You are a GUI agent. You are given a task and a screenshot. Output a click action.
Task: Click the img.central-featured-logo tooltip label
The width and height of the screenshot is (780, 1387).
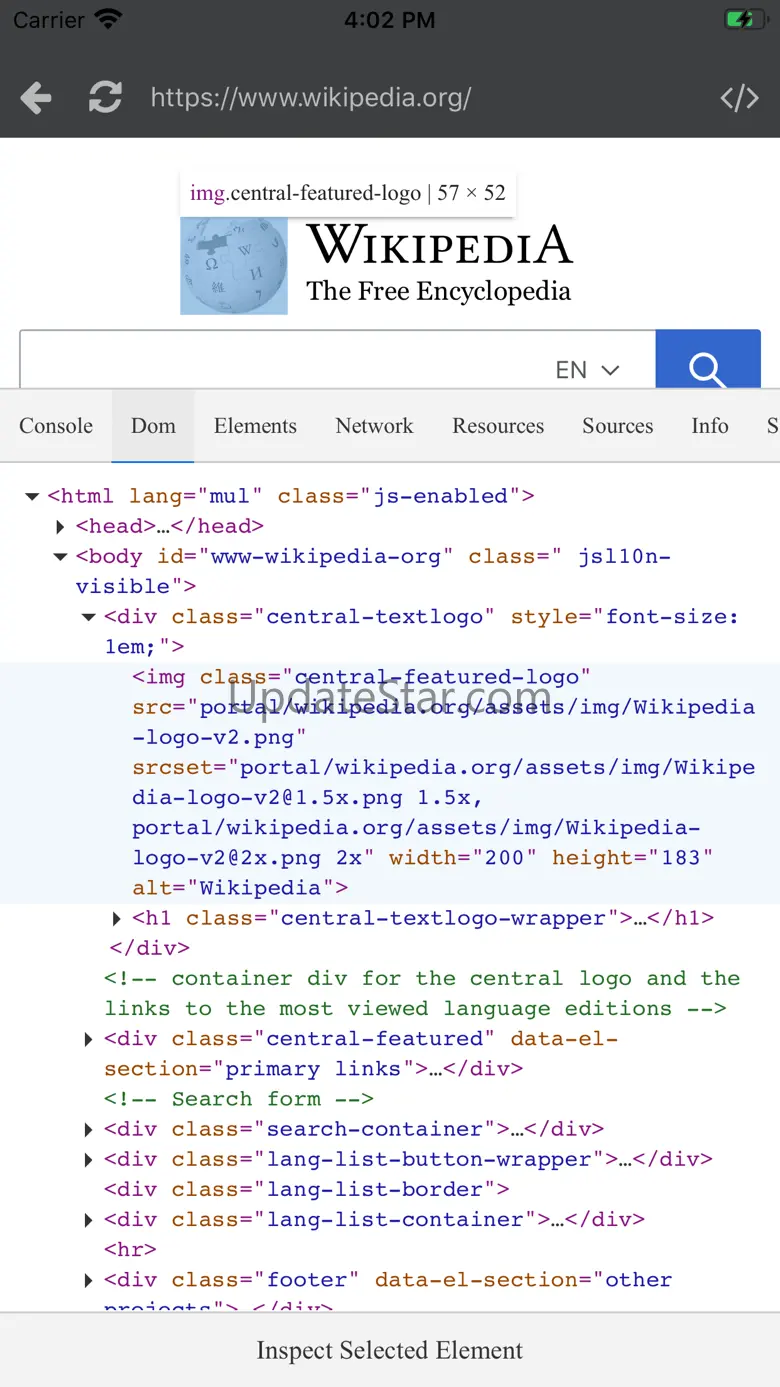(347, 193)
